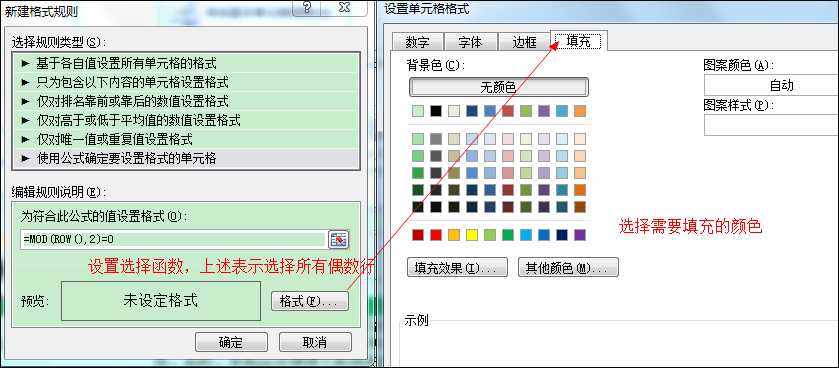Screen dimensions: 839x368
Task: Confirm the new rule with 确定
Action: tap(231, 342)
